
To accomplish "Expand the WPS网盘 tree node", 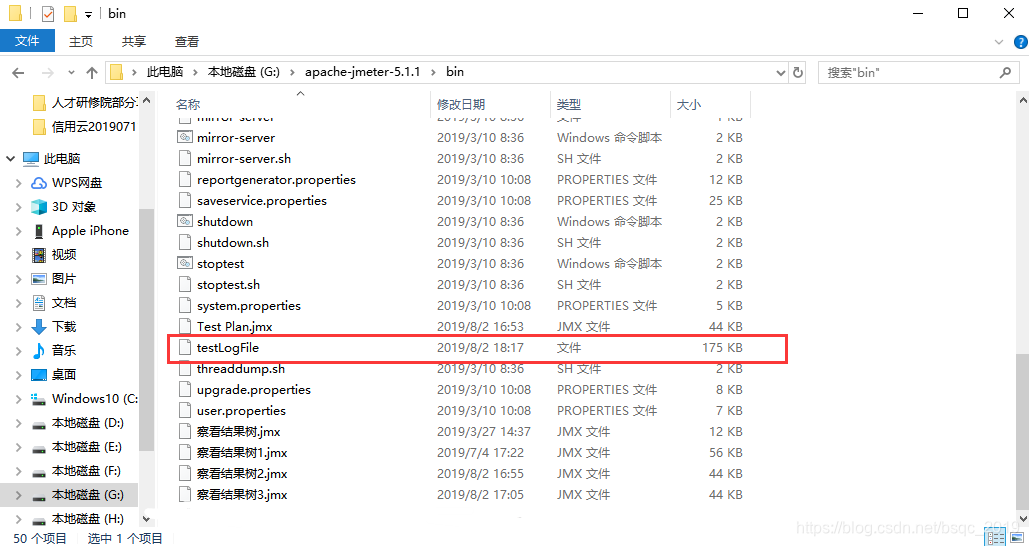I will [19, 182].
